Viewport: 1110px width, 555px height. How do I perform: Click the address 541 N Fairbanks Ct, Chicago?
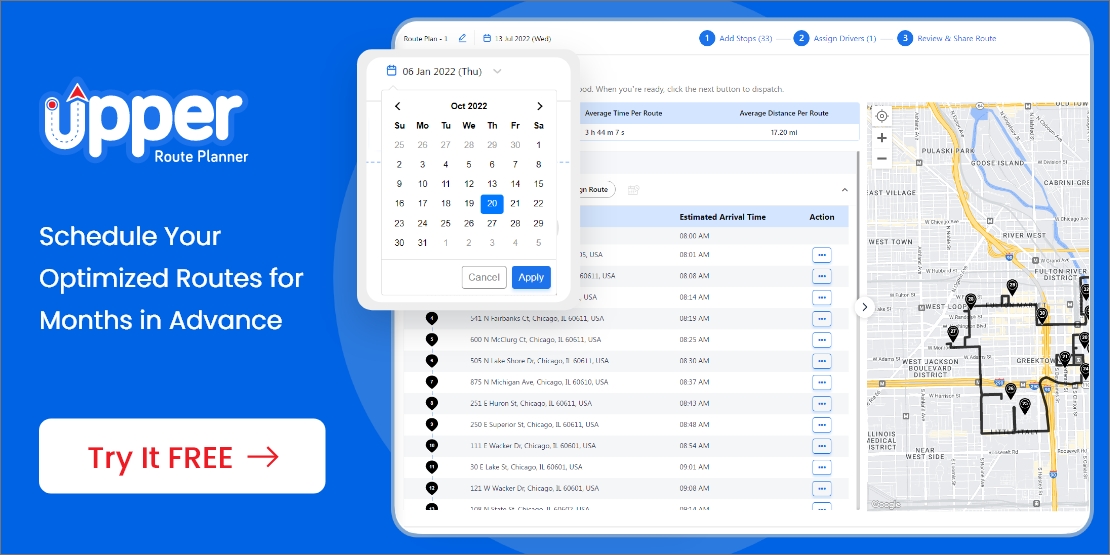[x=536, y=319]
